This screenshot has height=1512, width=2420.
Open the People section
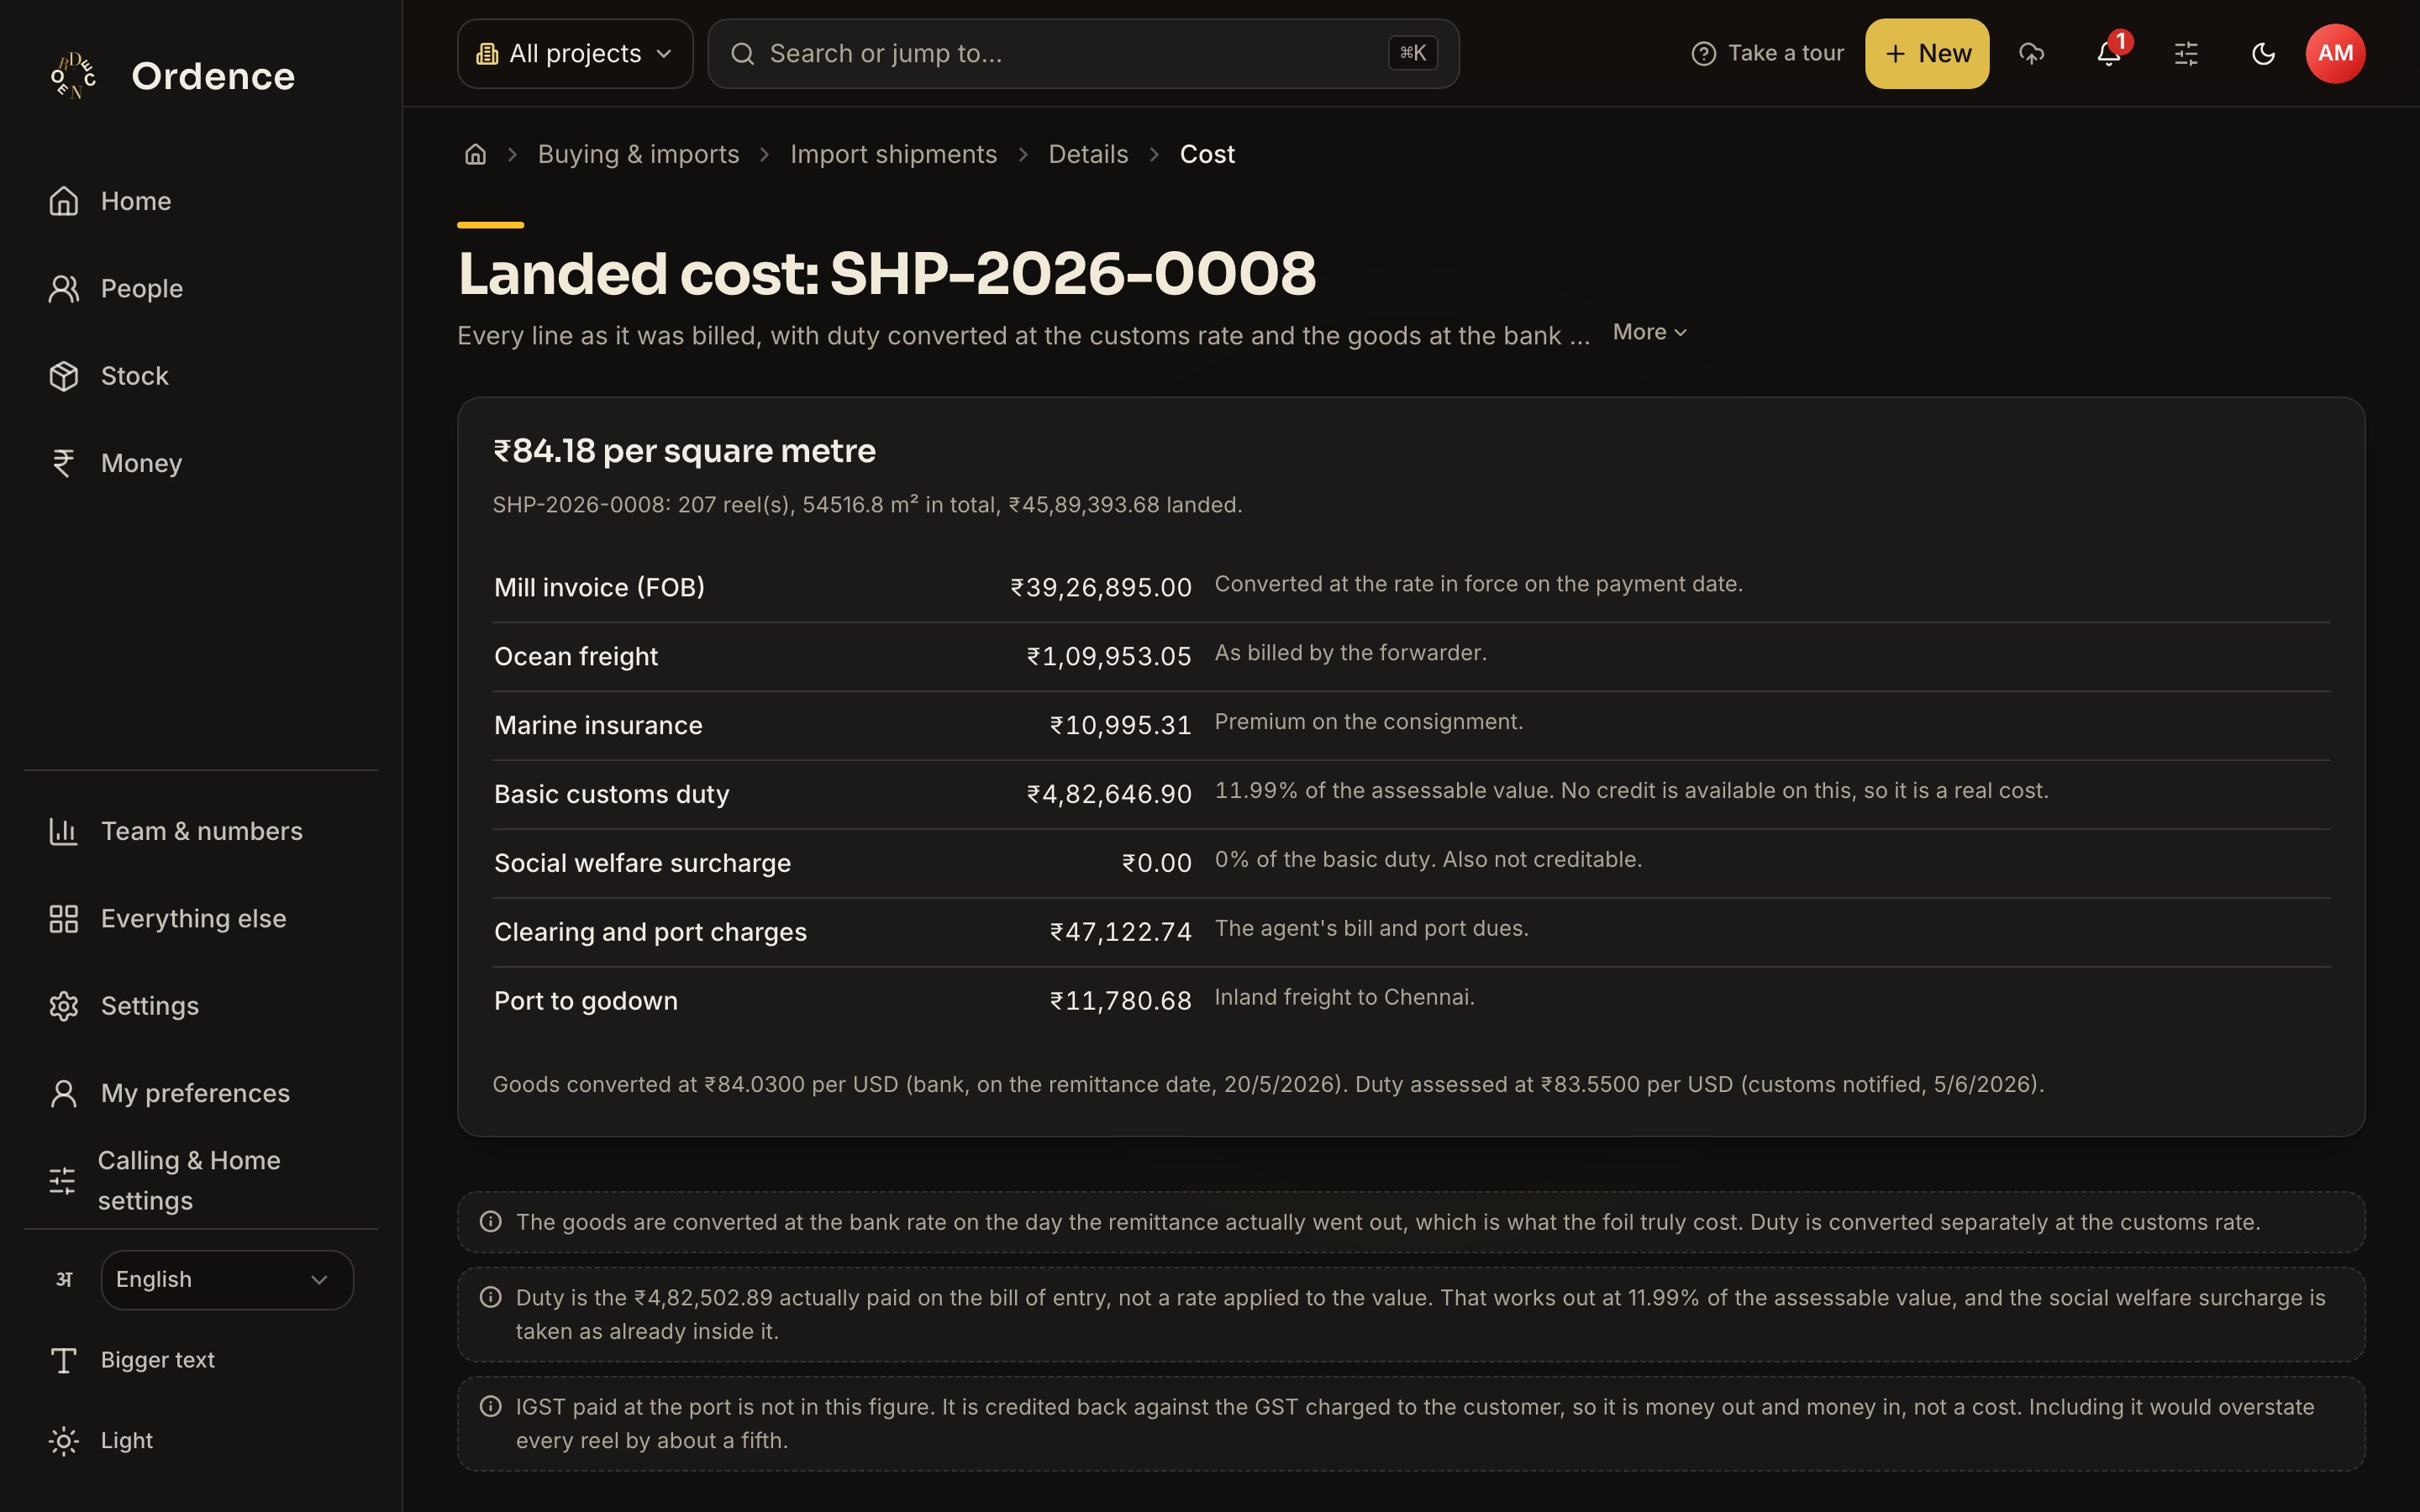pyautogui.click(x=200, y=289)
